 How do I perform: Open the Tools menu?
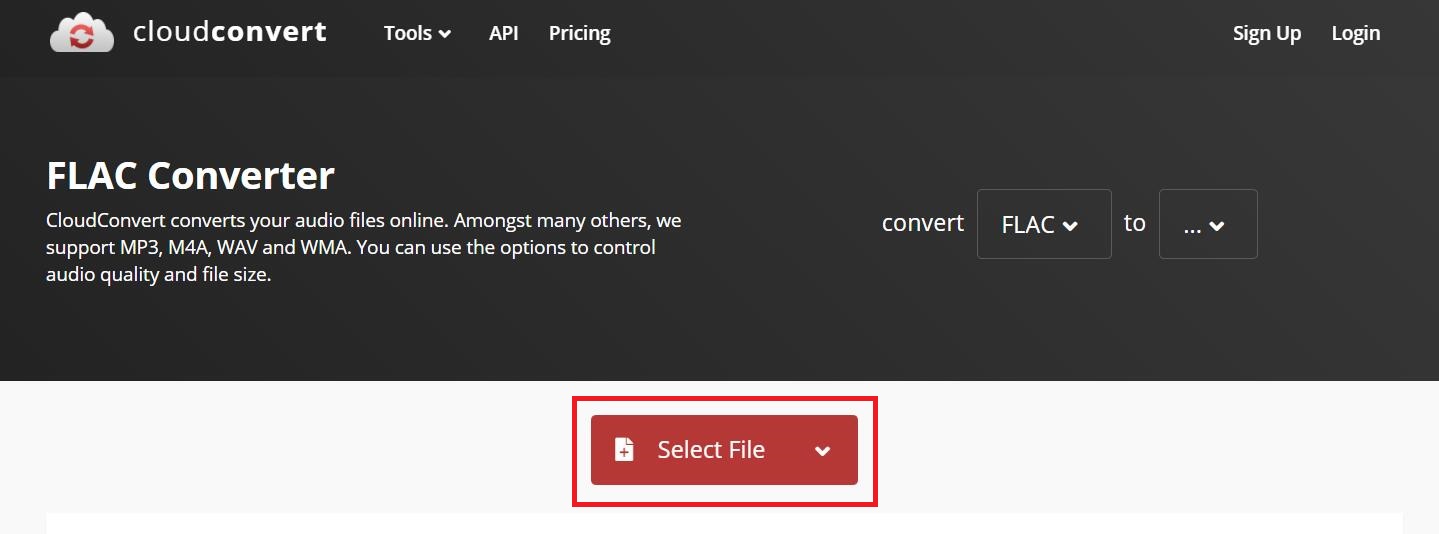408,33
